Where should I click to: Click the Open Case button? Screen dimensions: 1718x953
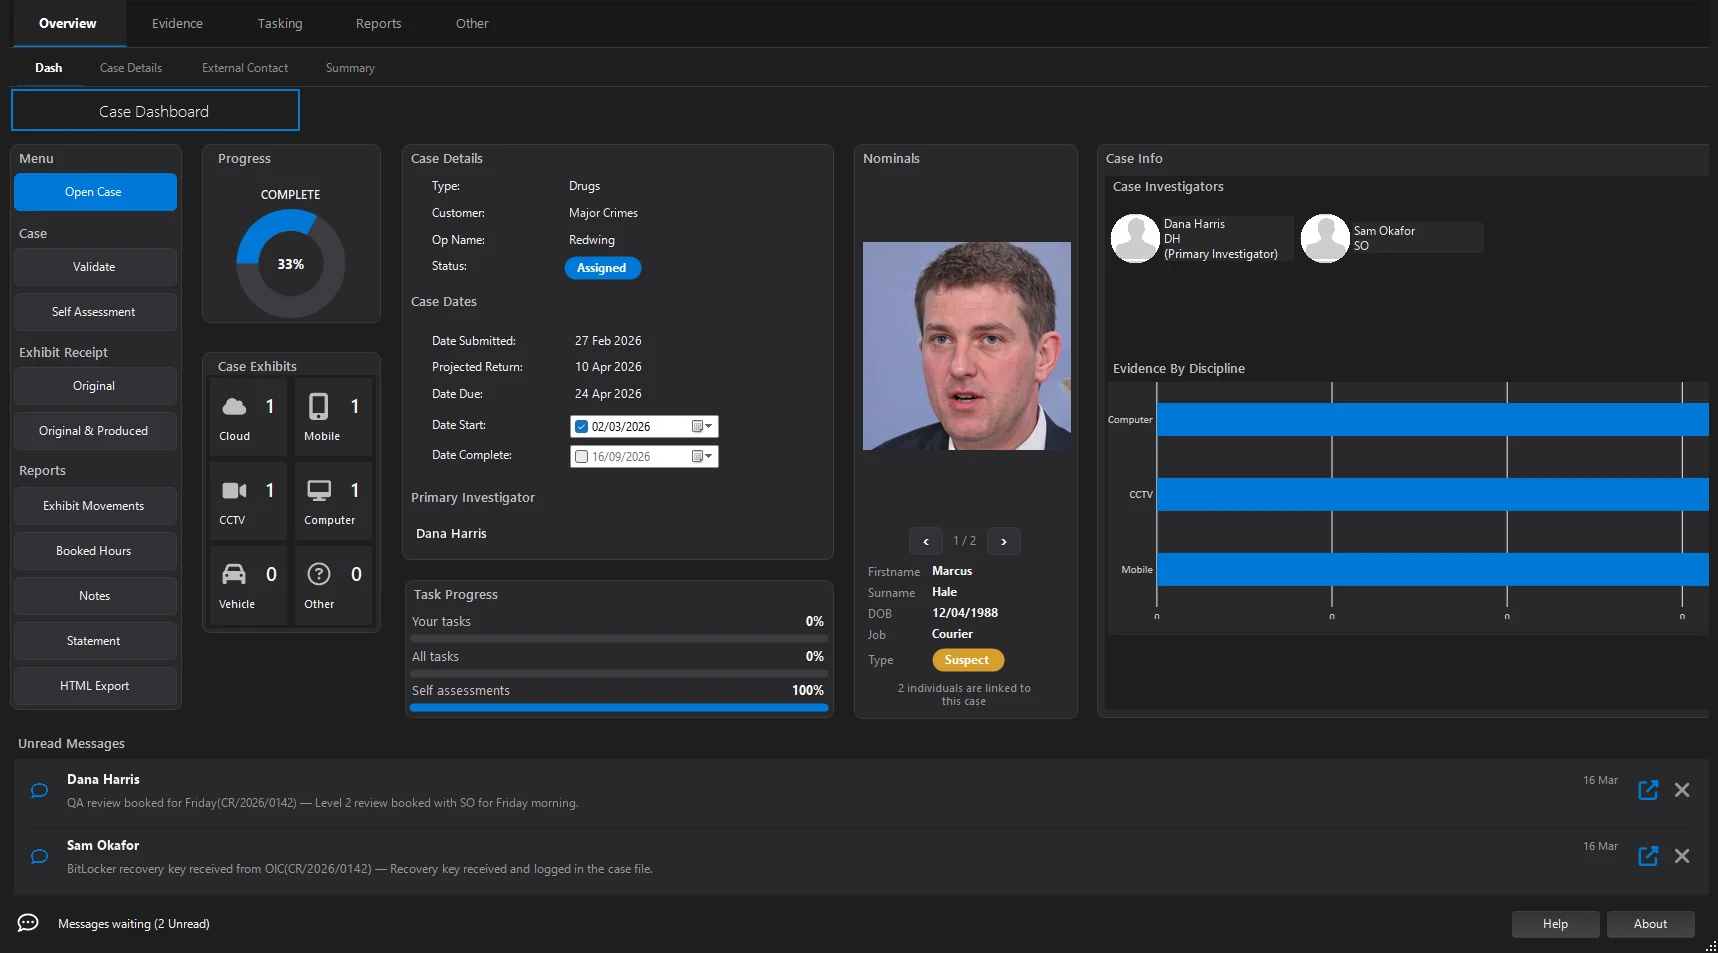[95, 192]
